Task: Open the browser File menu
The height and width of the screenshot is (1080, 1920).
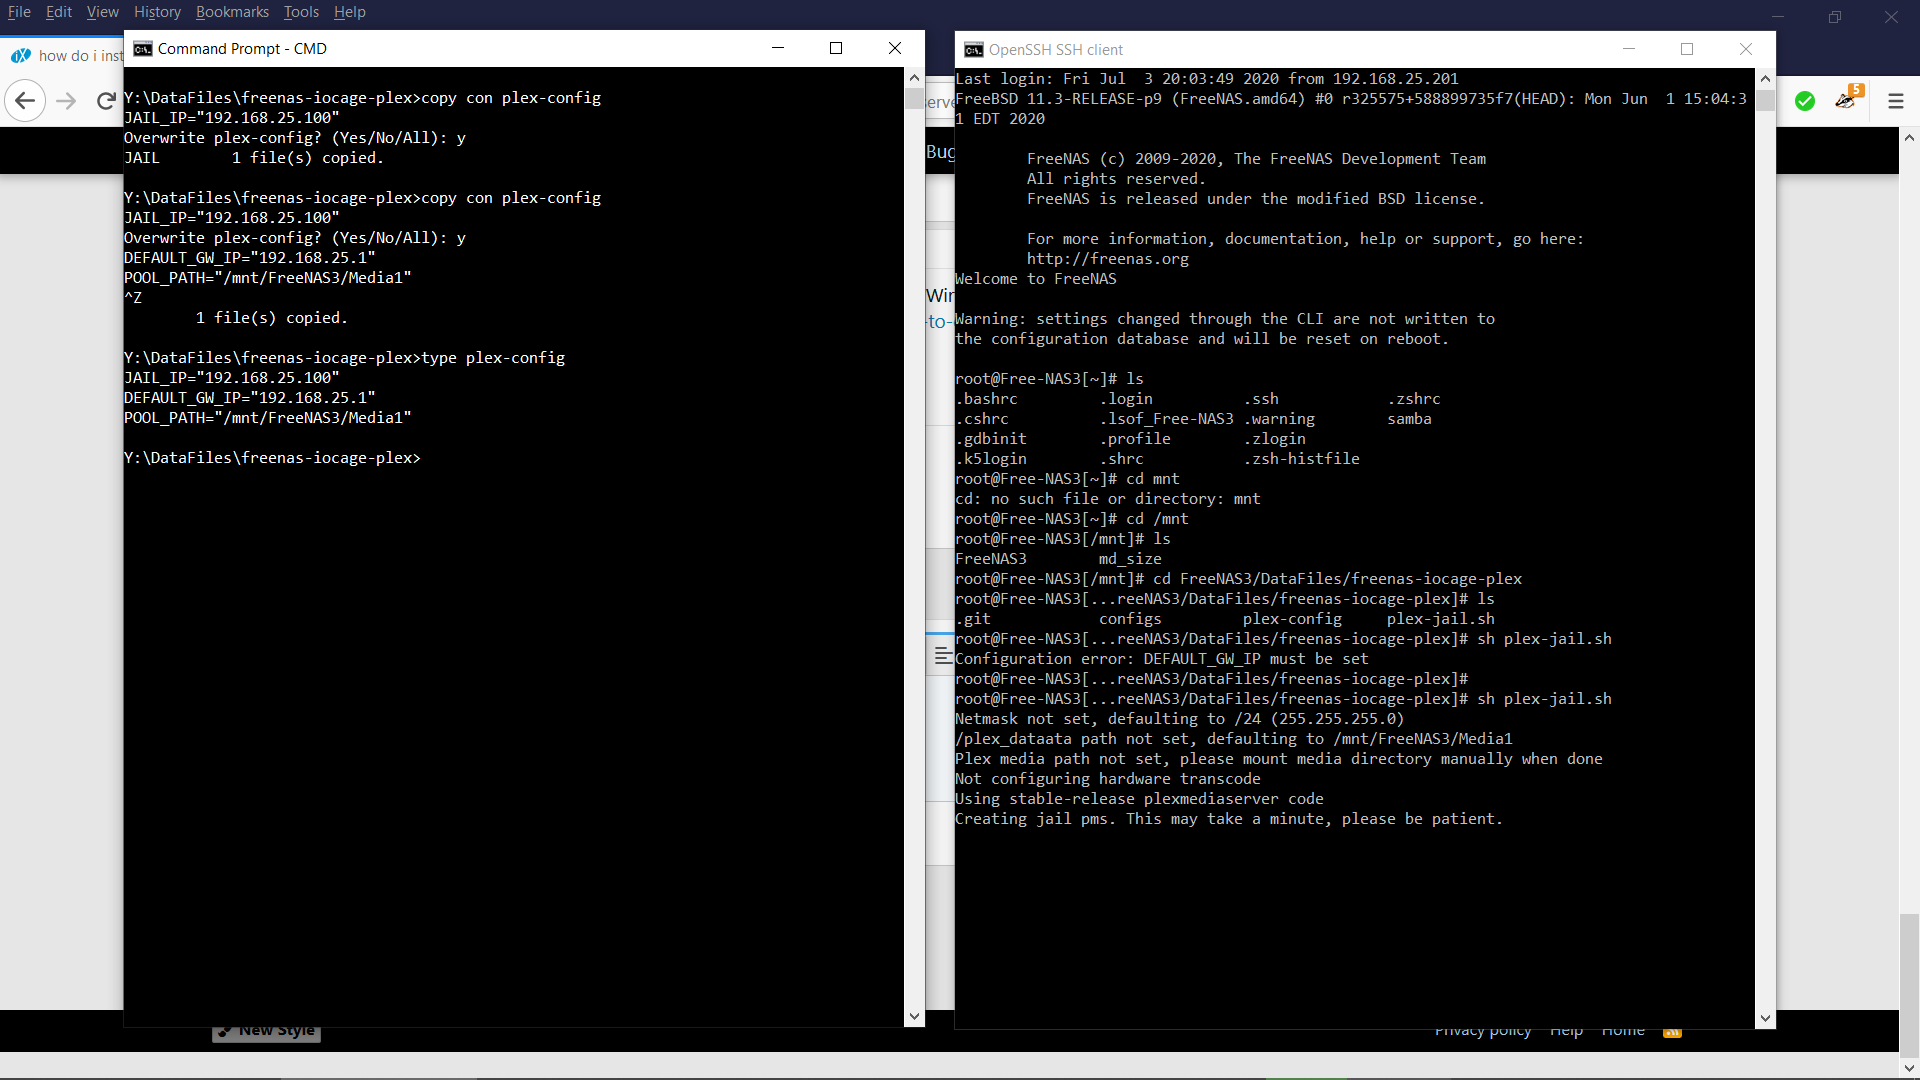Action: pos(19,12)
